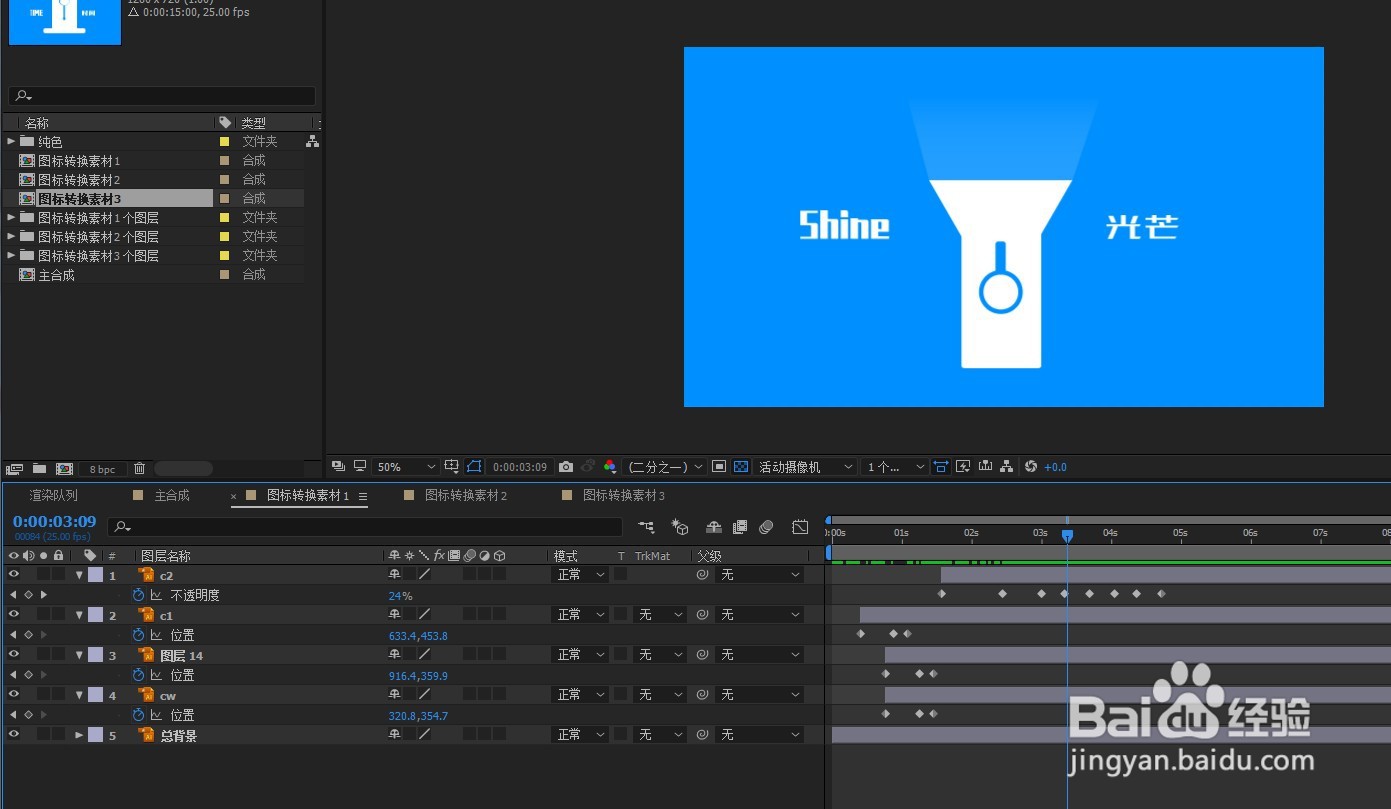This screenshot has width=1391, height=809.
Task: Open the 1个 view layout dropdown
Action: click(x=896, y=467)
